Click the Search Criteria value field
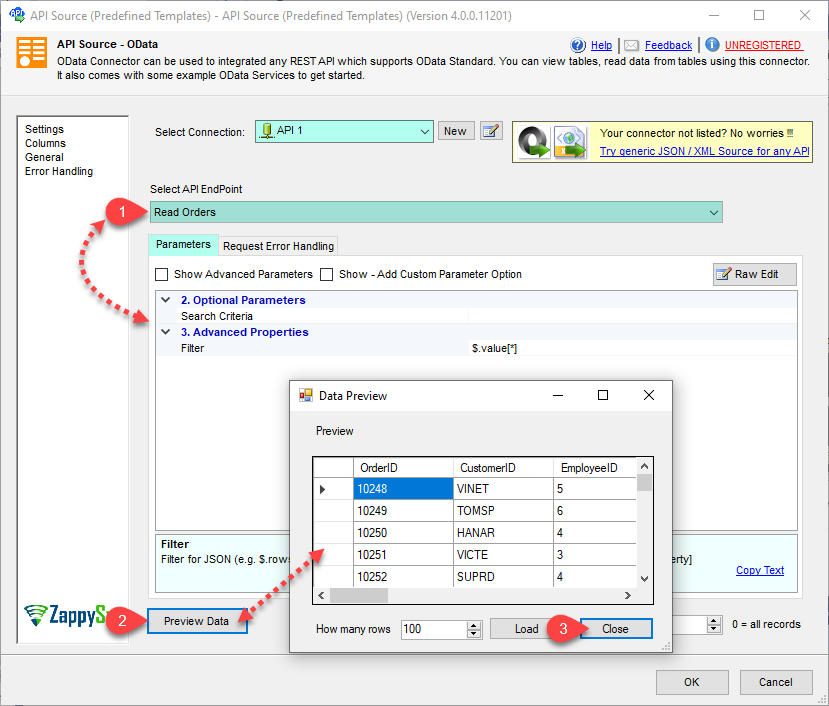The width and height of the screenshot is (829, 706). coord(633,316)
